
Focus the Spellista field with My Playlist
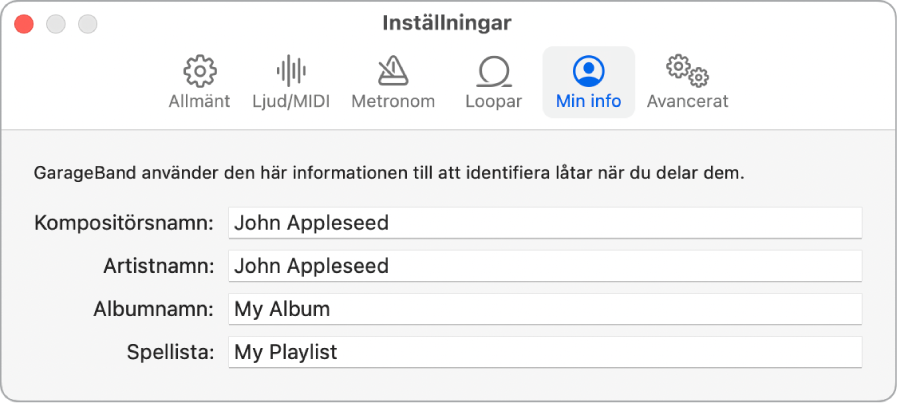point(545,352)
